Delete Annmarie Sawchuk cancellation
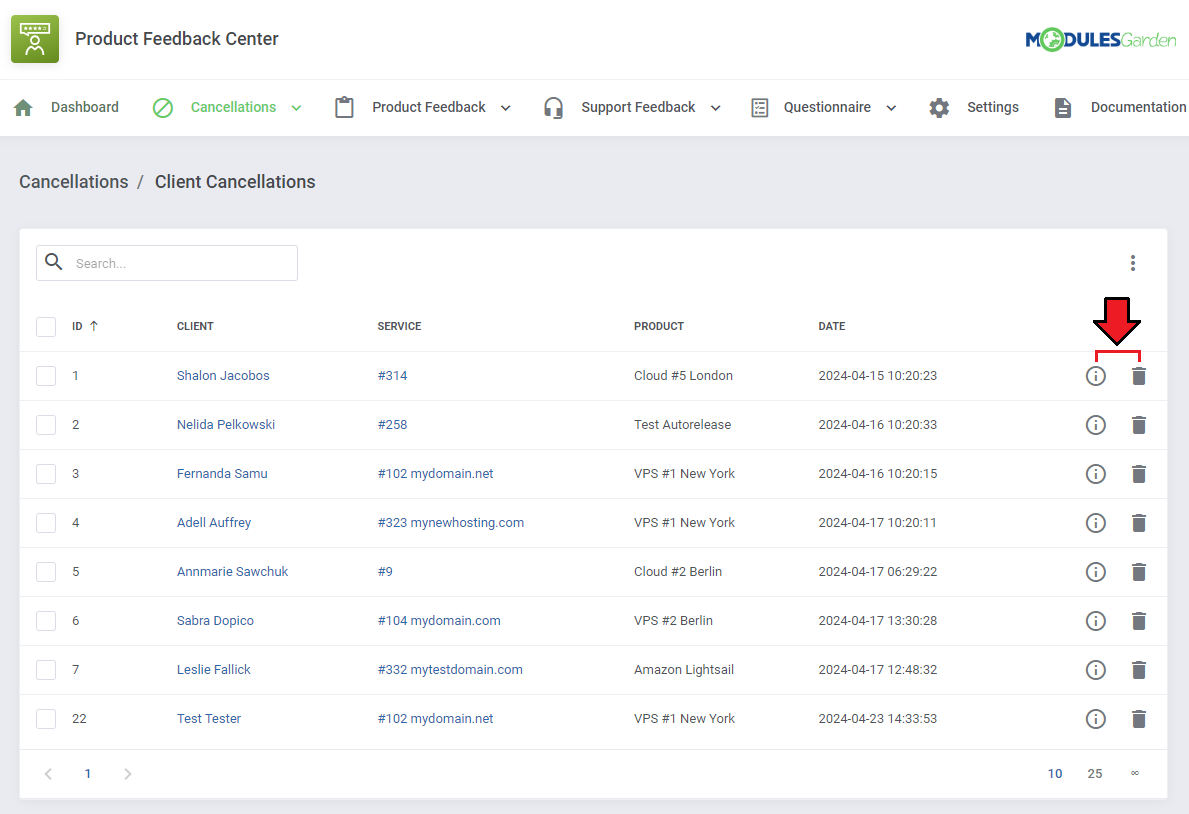The image size is (1189, 814). point(1139,572)
